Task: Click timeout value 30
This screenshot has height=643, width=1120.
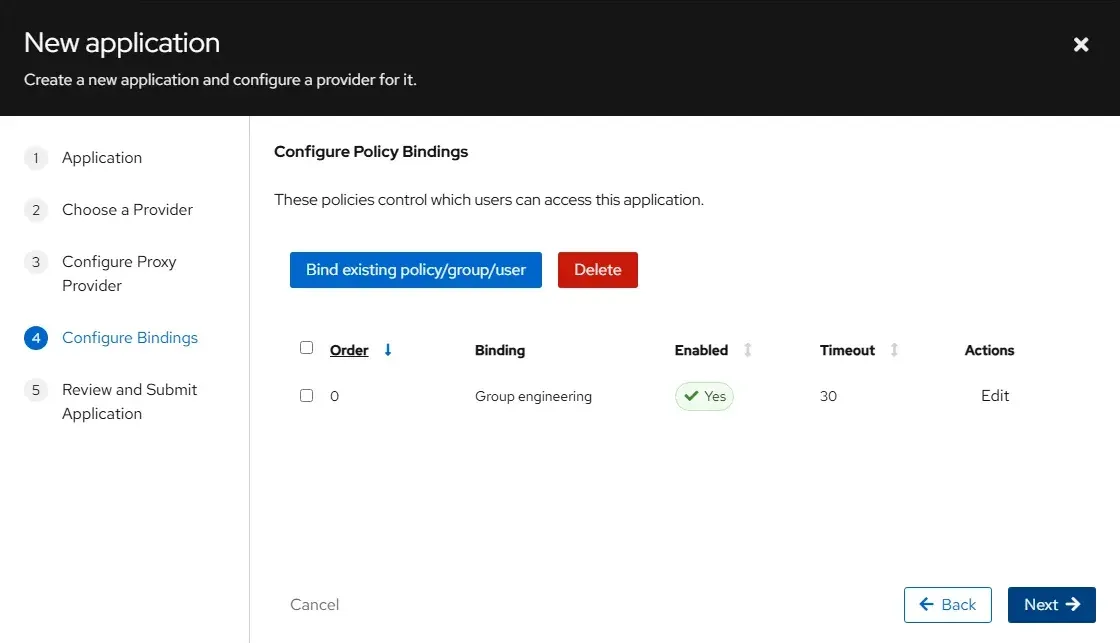Action: coord(828,397)
